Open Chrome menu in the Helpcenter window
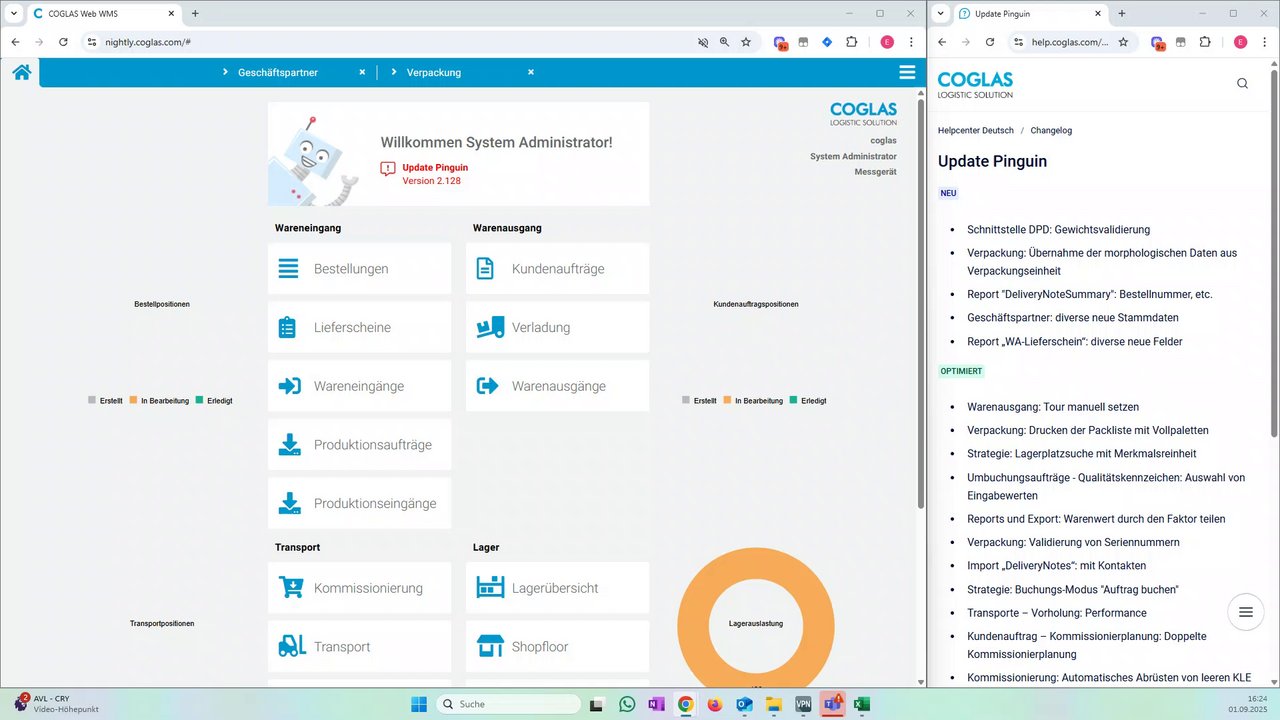1280x720 pixels. pyautogui.click(x=1264, y=42)
